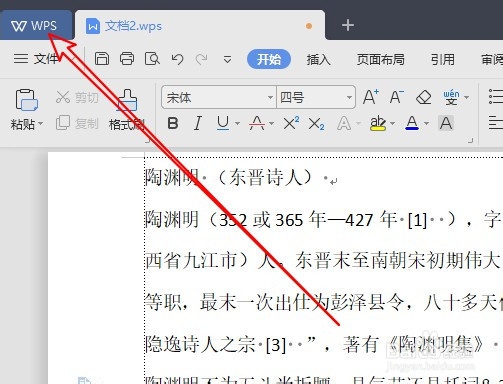Click 剪切 cut button
This screenshot has width=503, height=384.
77,97
